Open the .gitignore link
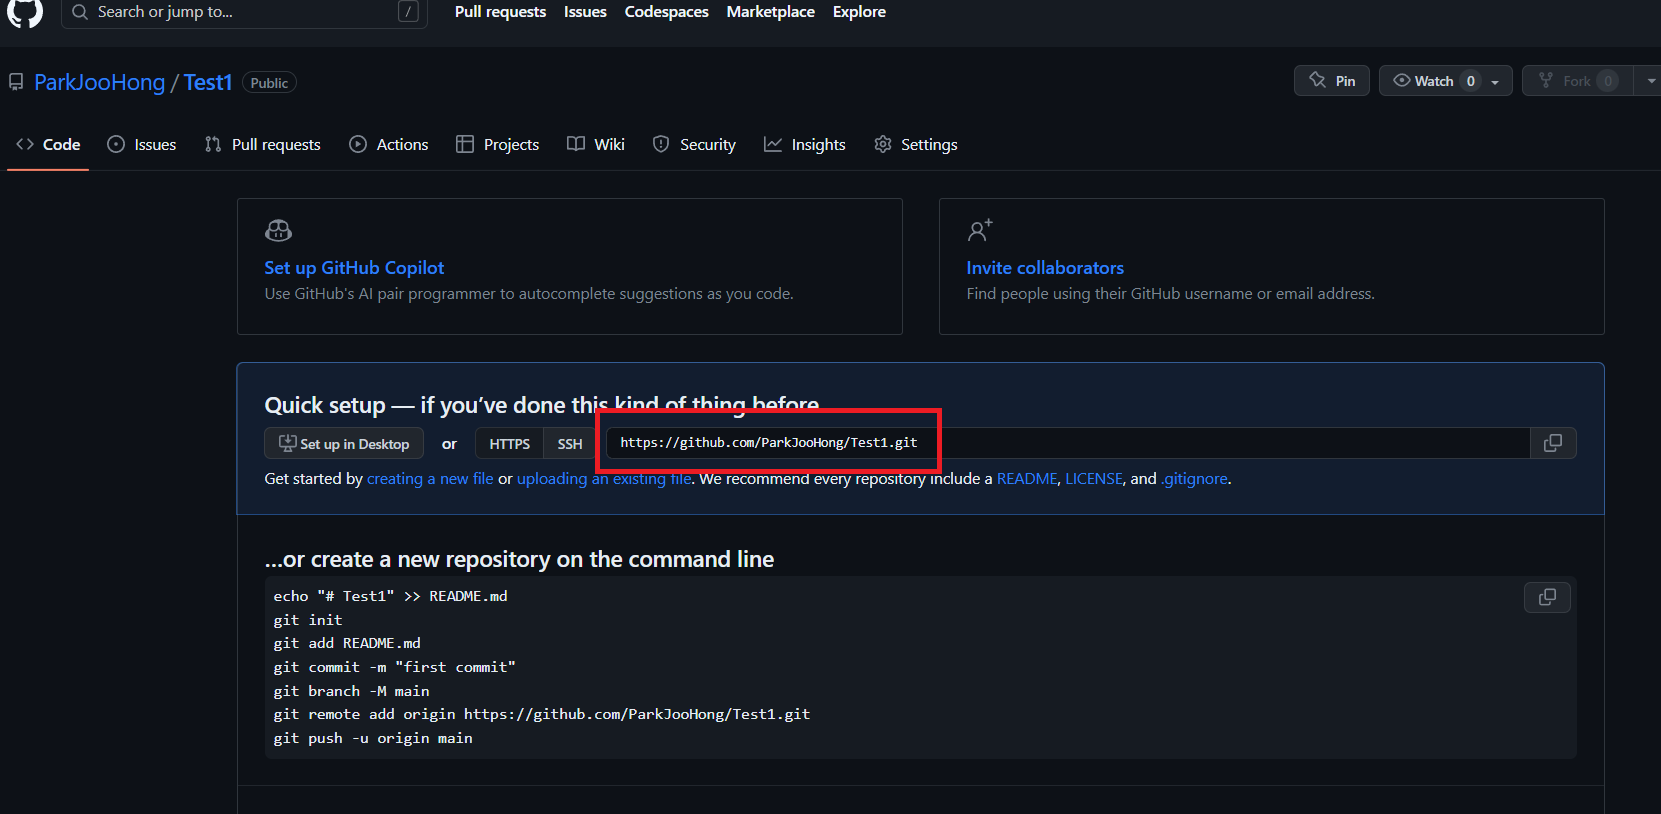Viewport: 1661px width, 814px height. [x=1194, y=479]
